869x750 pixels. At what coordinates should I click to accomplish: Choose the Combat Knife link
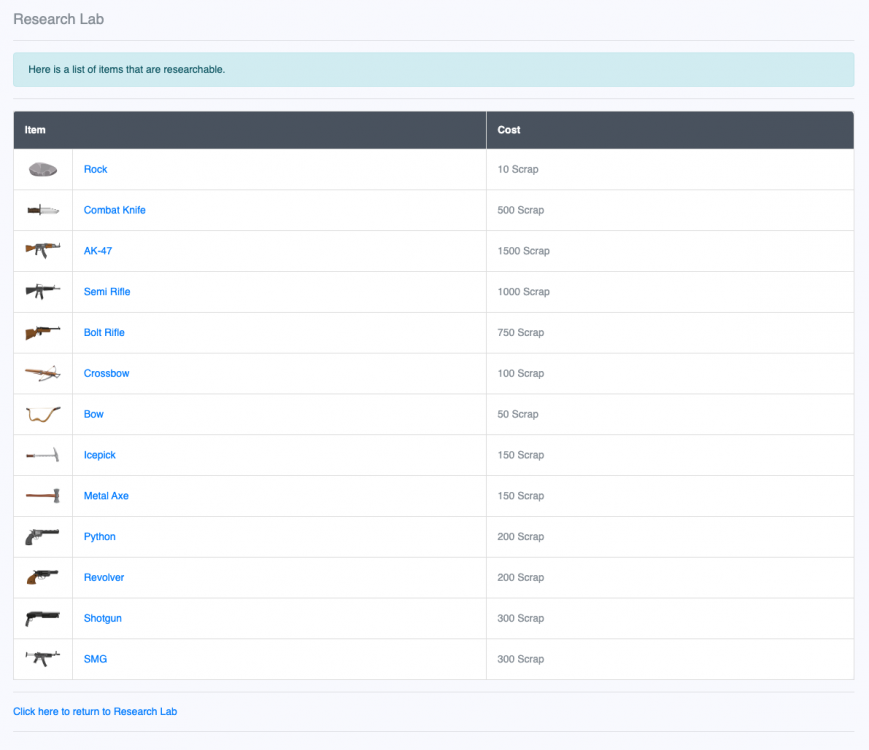tap(114, 210)
